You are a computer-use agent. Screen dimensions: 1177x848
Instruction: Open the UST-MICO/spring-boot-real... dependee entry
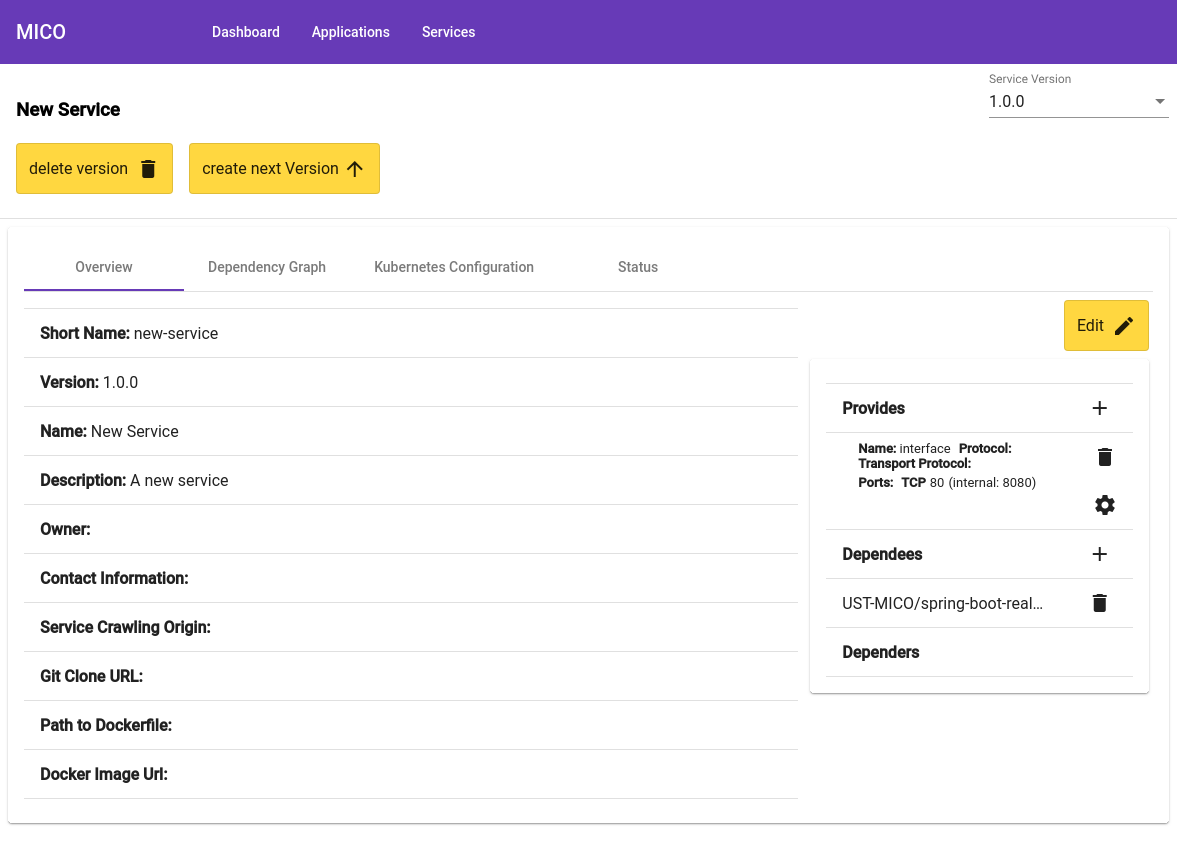942,603
